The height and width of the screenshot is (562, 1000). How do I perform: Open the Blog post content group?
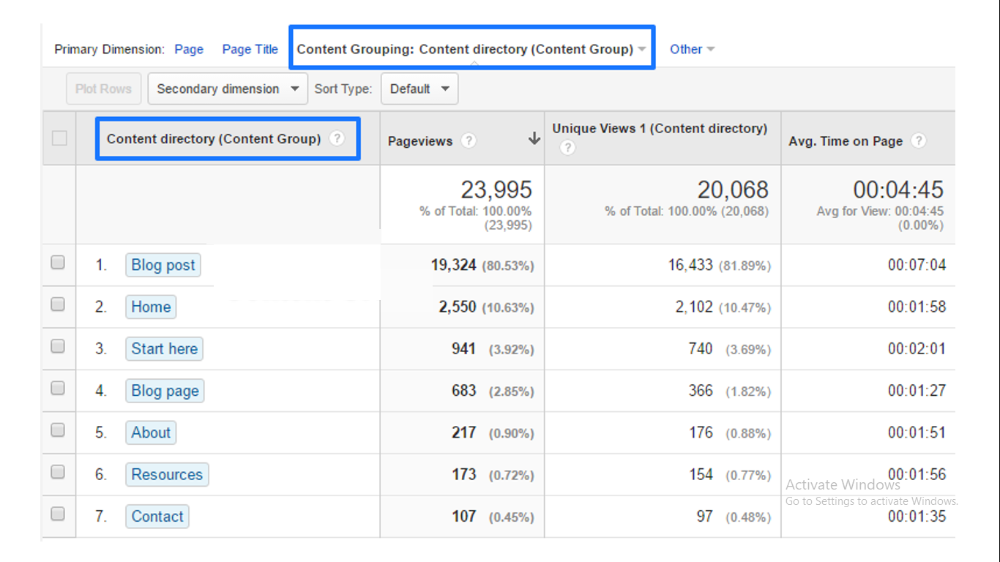click(x=163, y=265)
